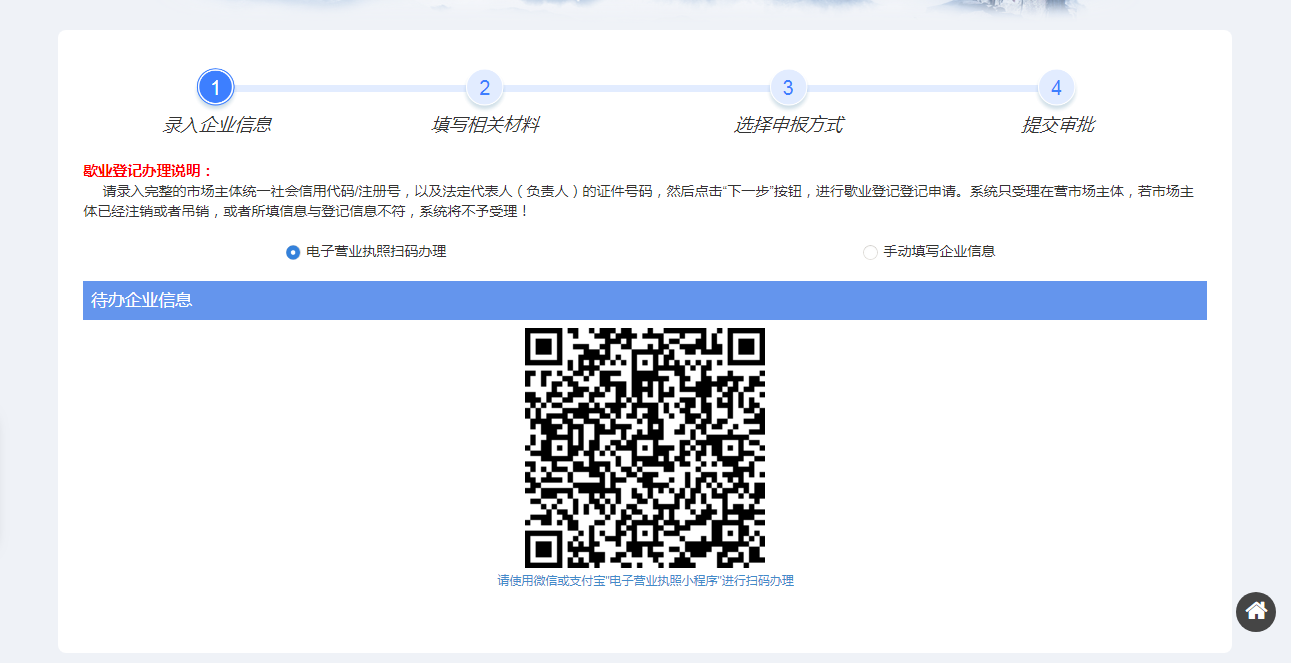
Task: Click the 提交审批 step label
Action: pos(1057,125)
